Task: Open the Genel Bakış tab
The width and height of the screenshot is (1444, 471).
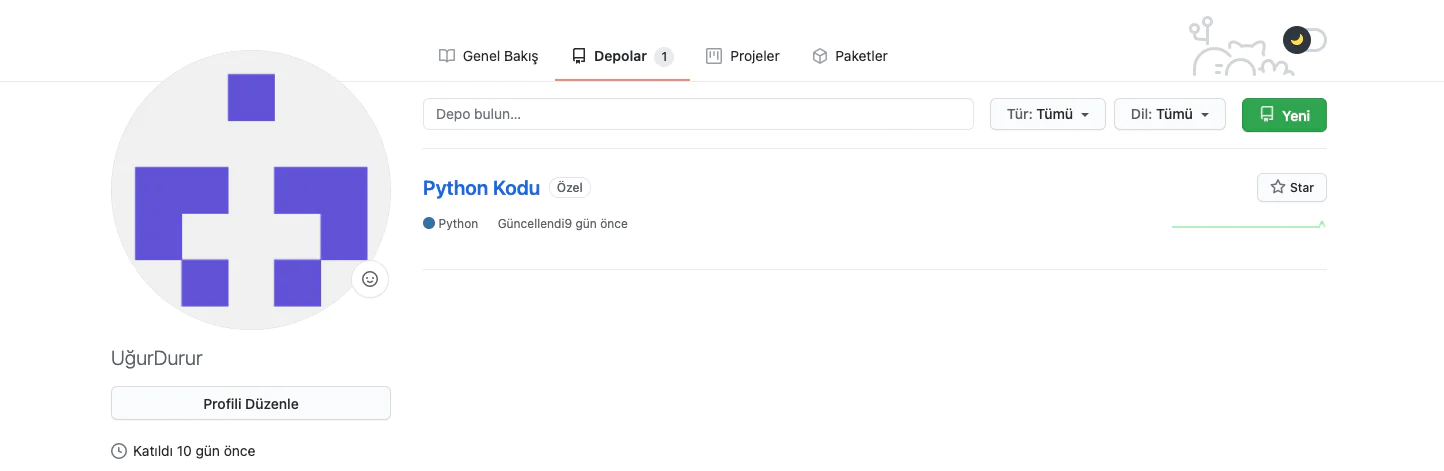Action: pos(489,56)
